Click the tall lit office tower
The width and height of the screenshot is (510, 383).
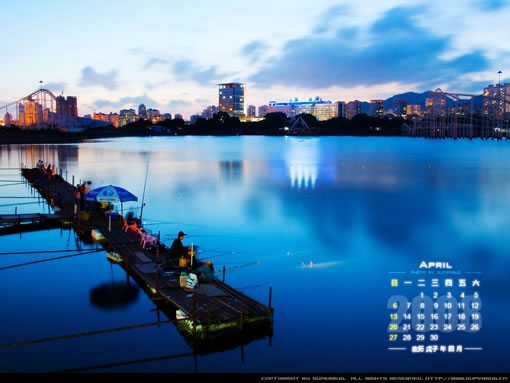[232, 100]
